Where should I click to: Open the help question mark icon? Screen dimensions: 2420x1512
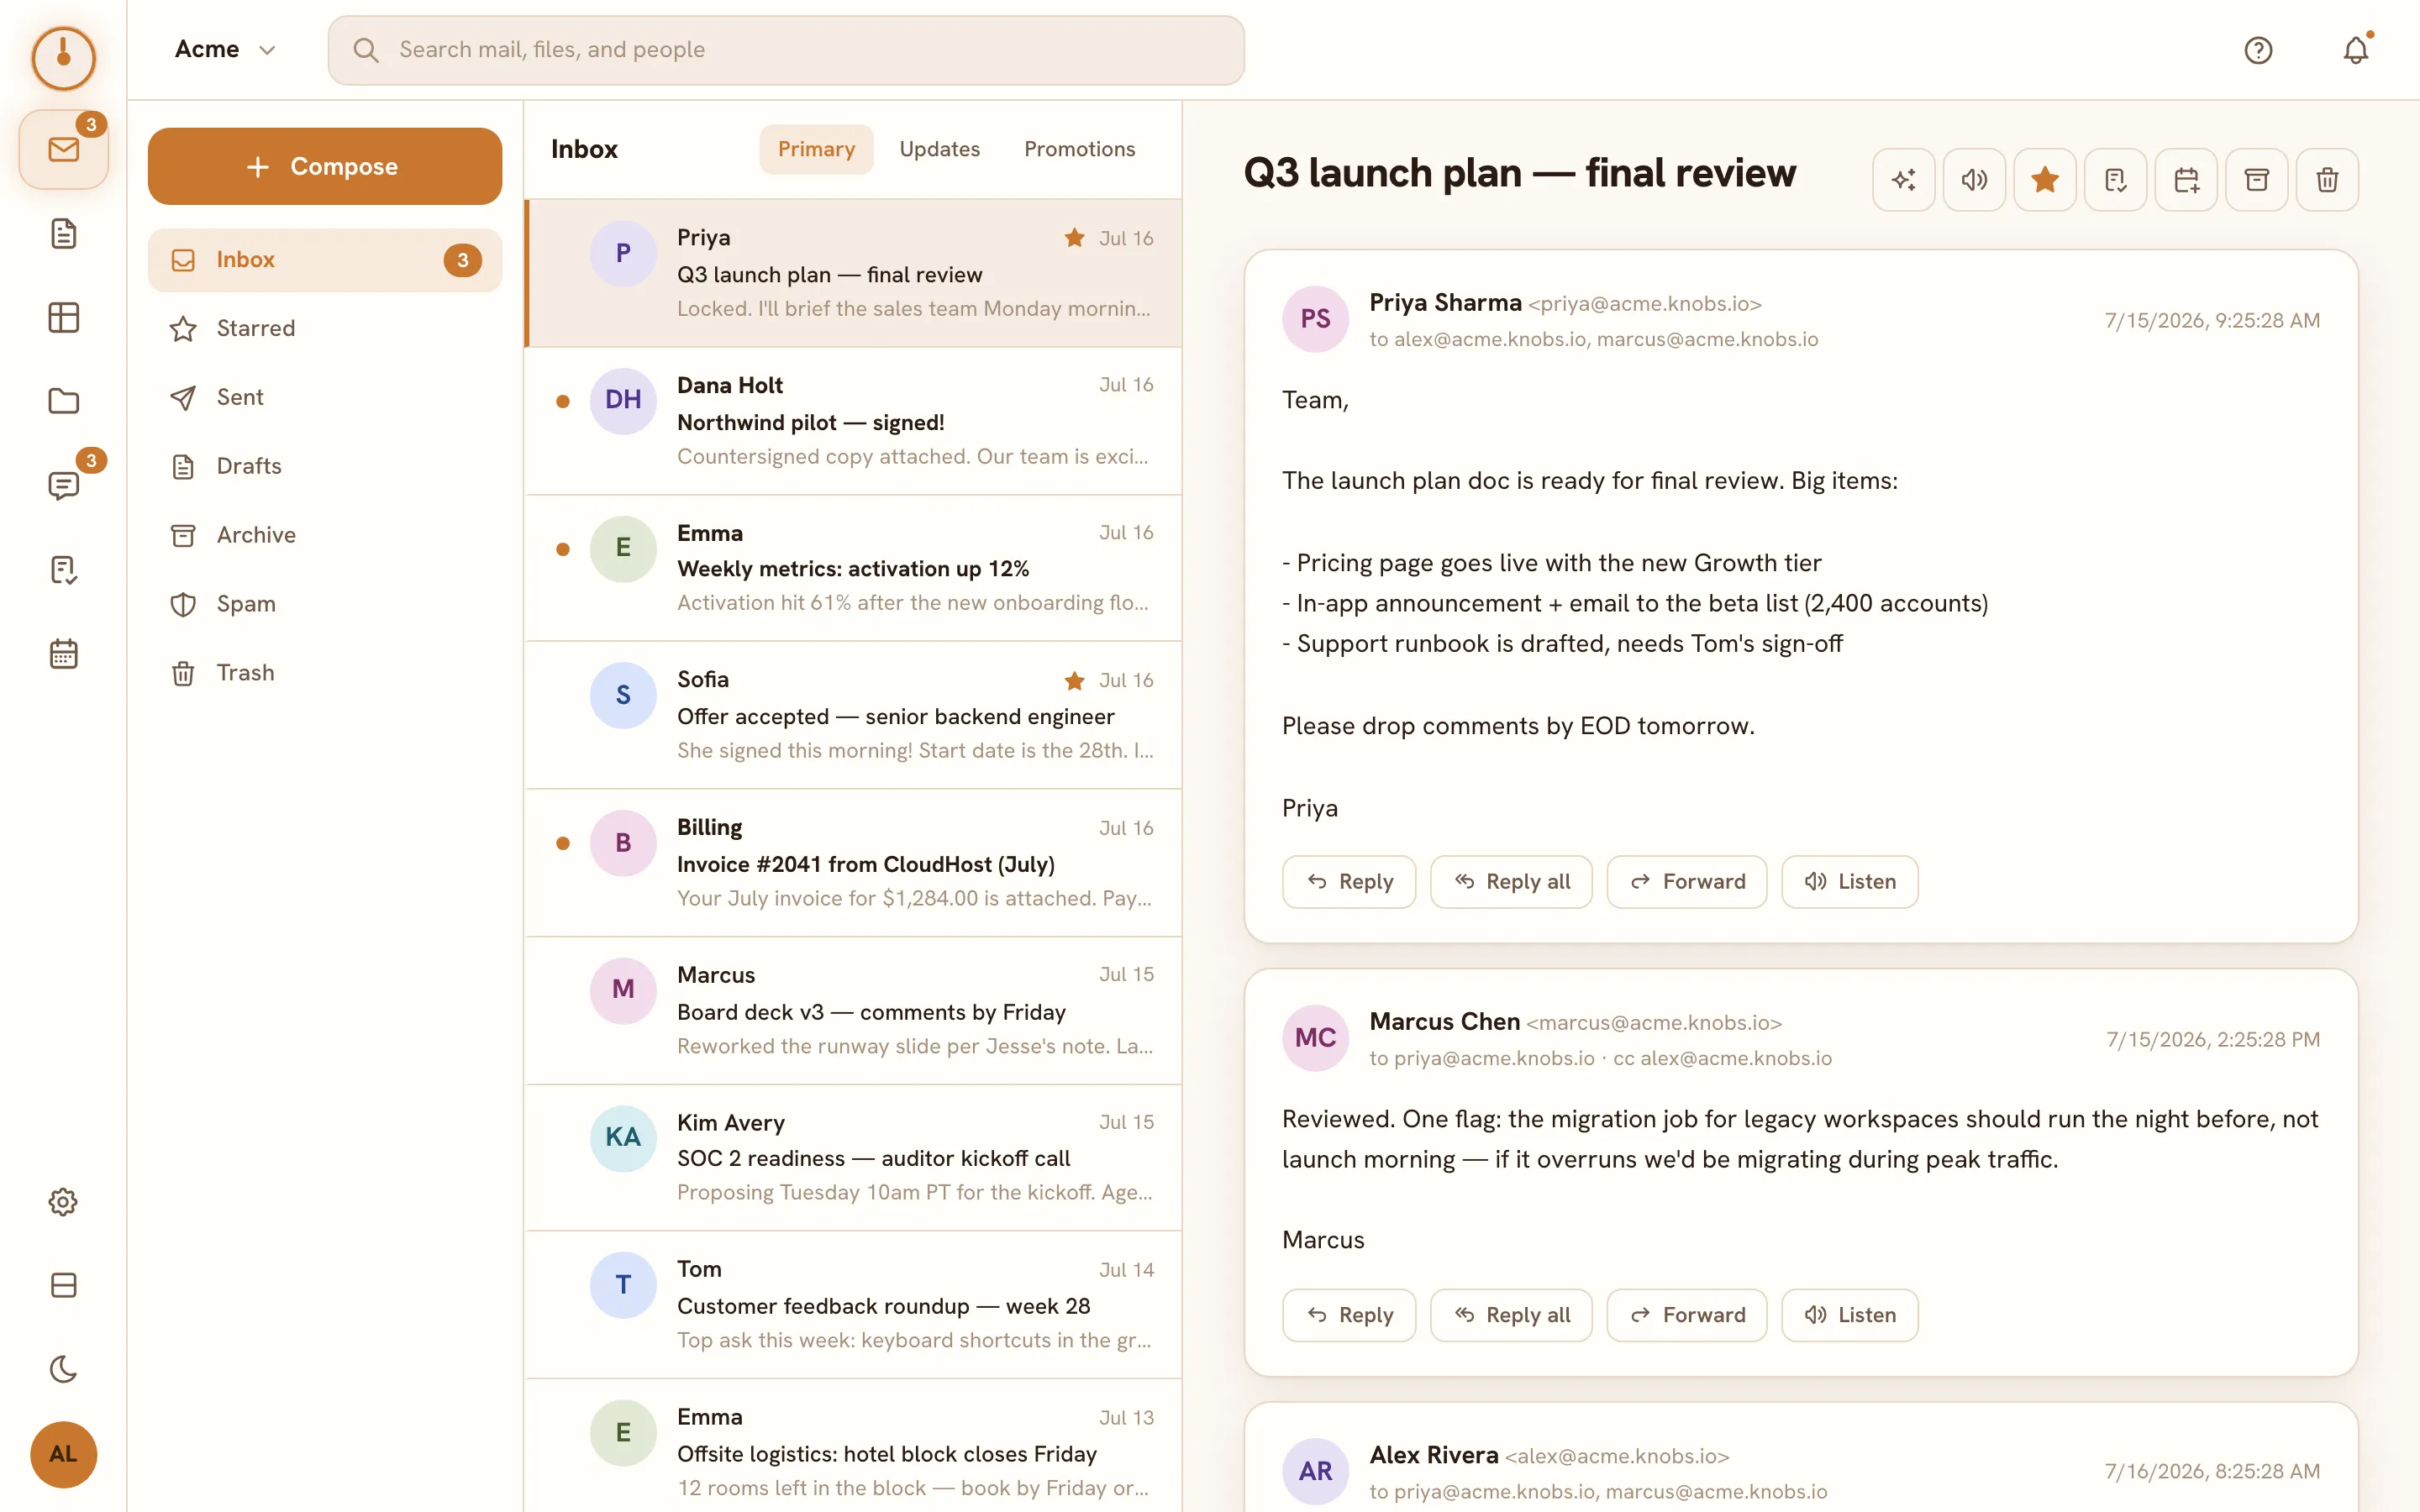coord(2258,50)
